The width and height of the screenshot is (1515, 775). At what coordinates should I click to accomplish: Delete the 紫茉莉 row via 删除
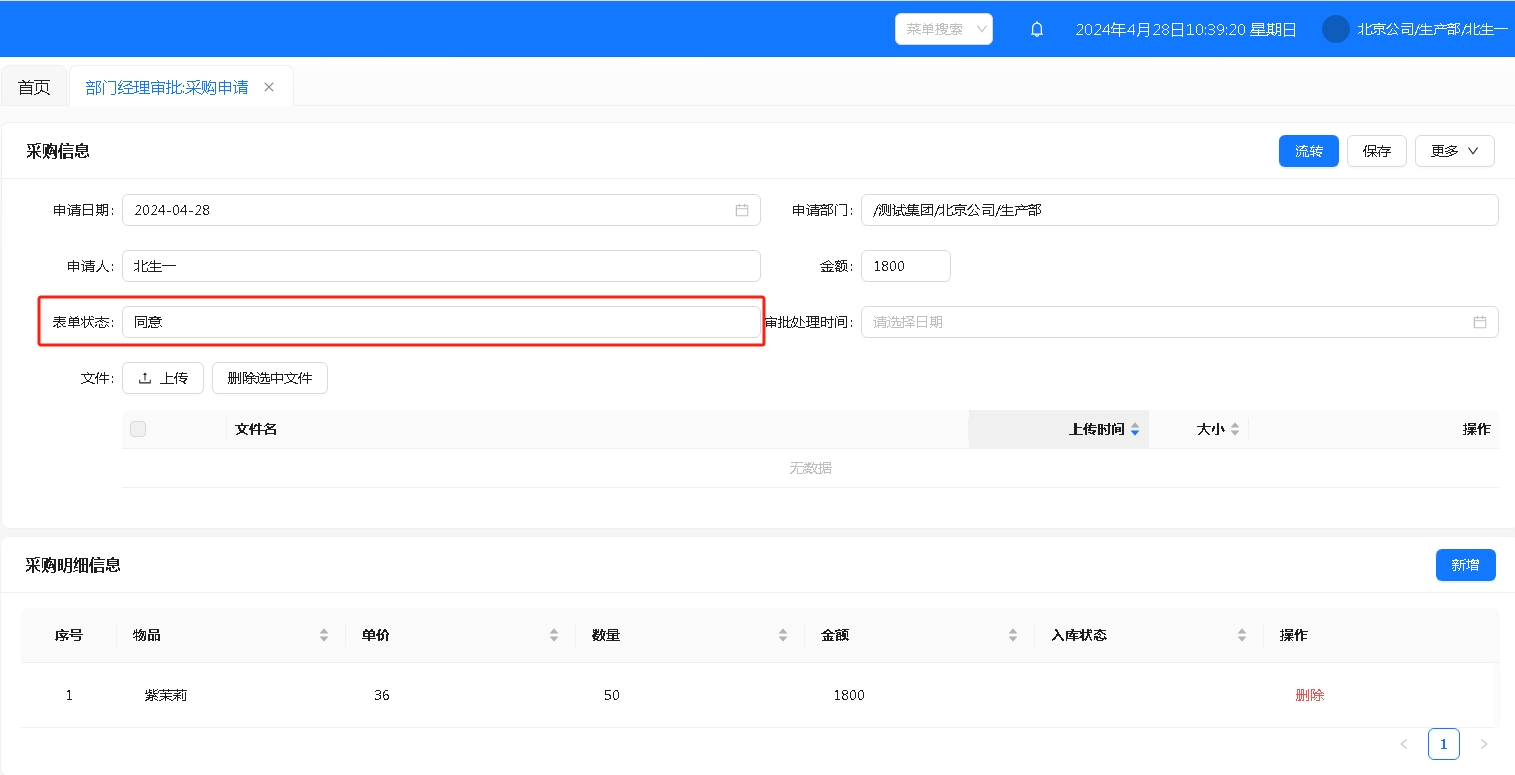coord(1309,695)
